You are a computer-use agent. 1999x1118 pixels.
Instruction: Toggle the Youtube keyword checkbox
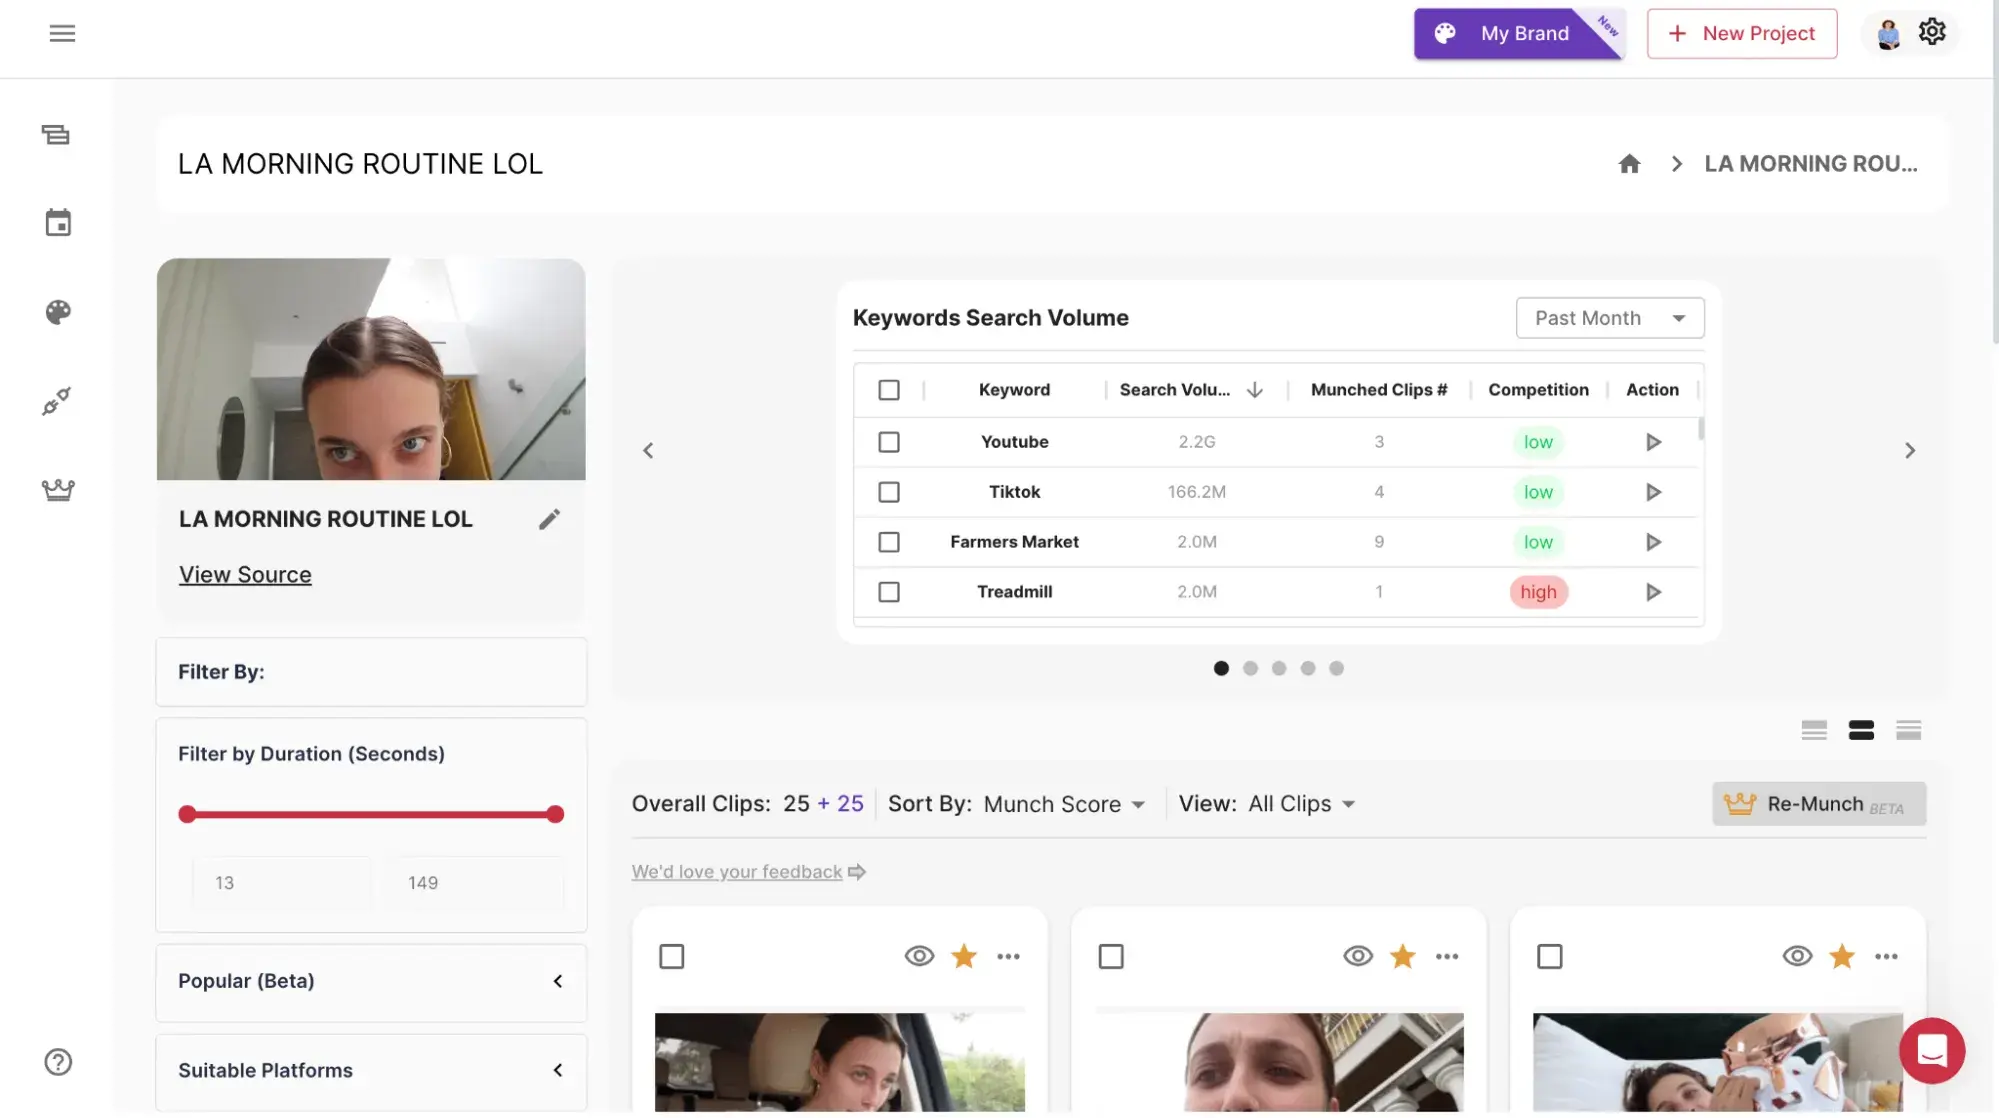click(x=890, y=442)
